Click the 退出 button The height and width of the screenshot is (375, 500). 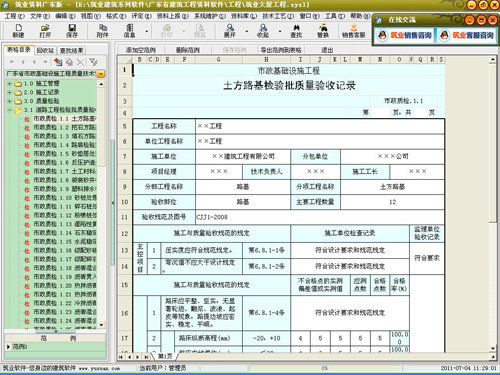click(x=327, y=50)
